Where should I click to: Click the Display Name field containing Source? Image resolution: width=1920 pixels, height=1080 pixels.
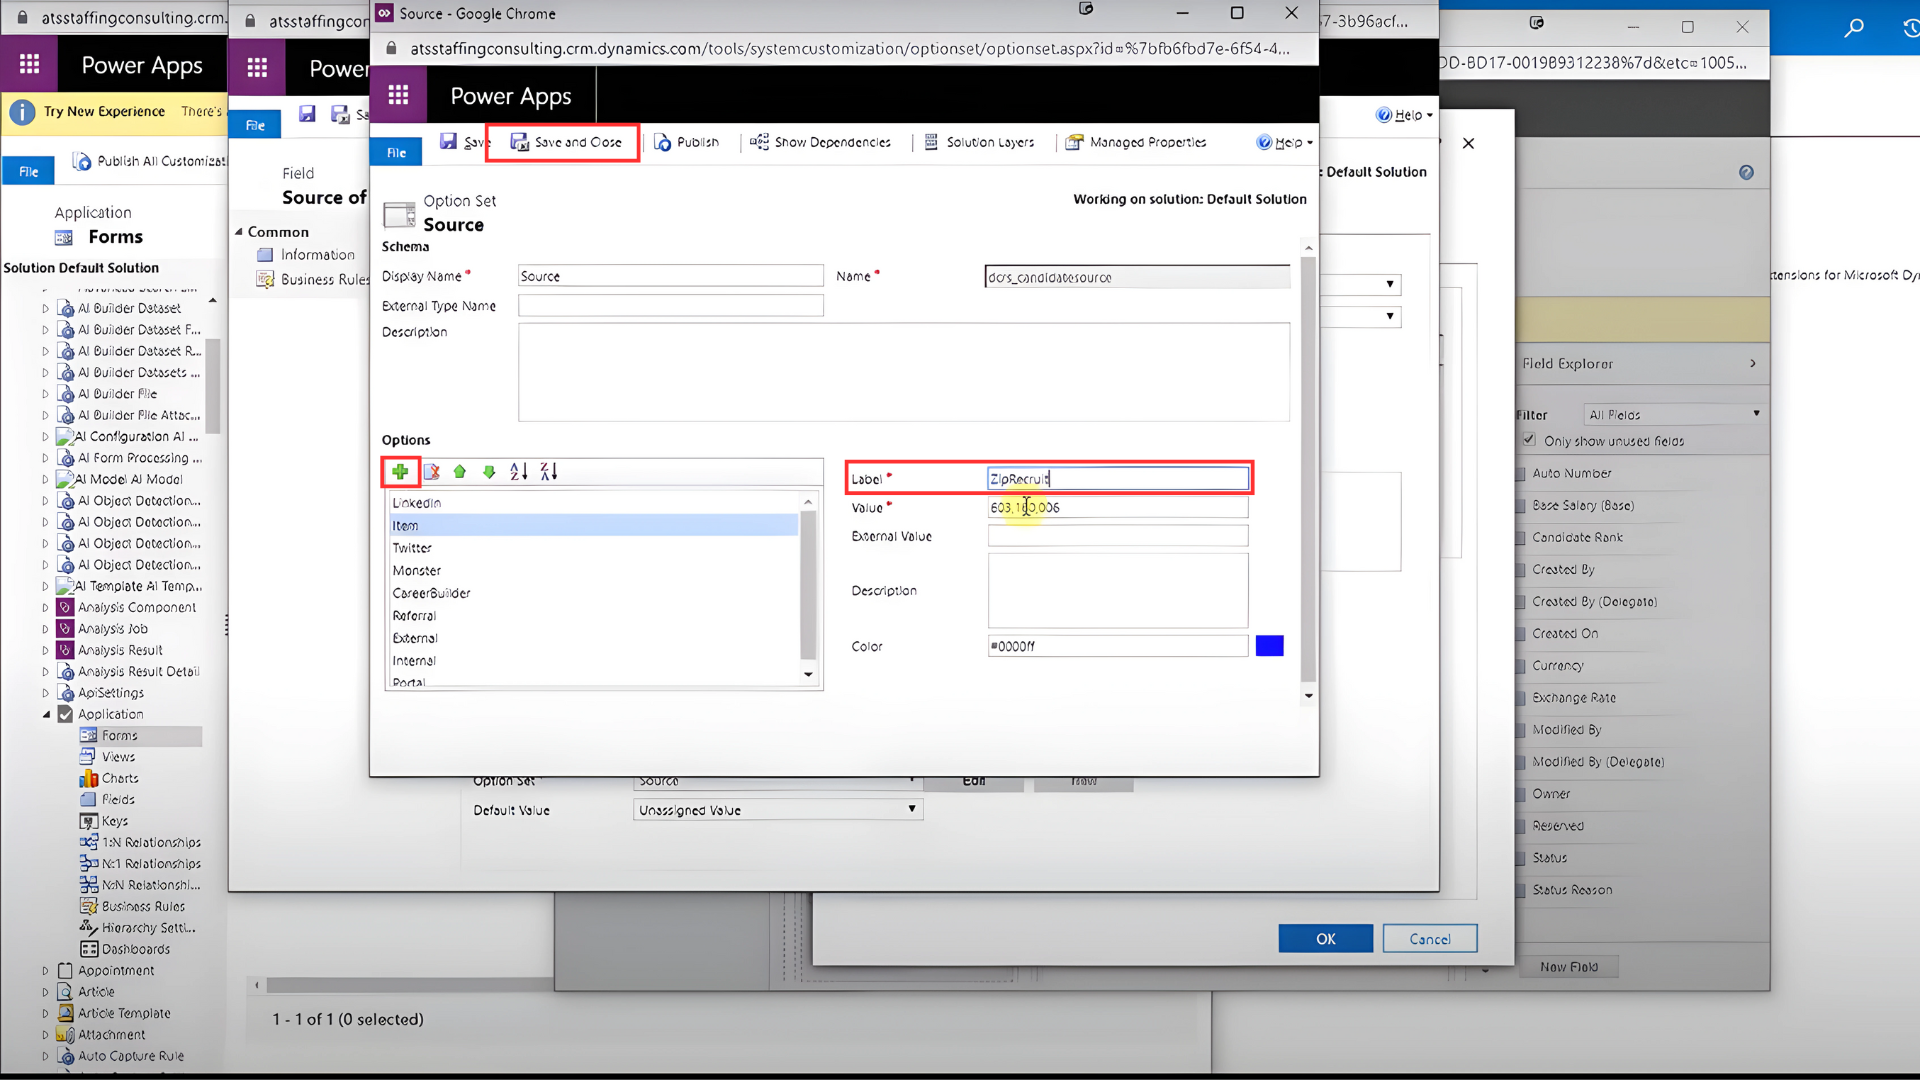671,276
